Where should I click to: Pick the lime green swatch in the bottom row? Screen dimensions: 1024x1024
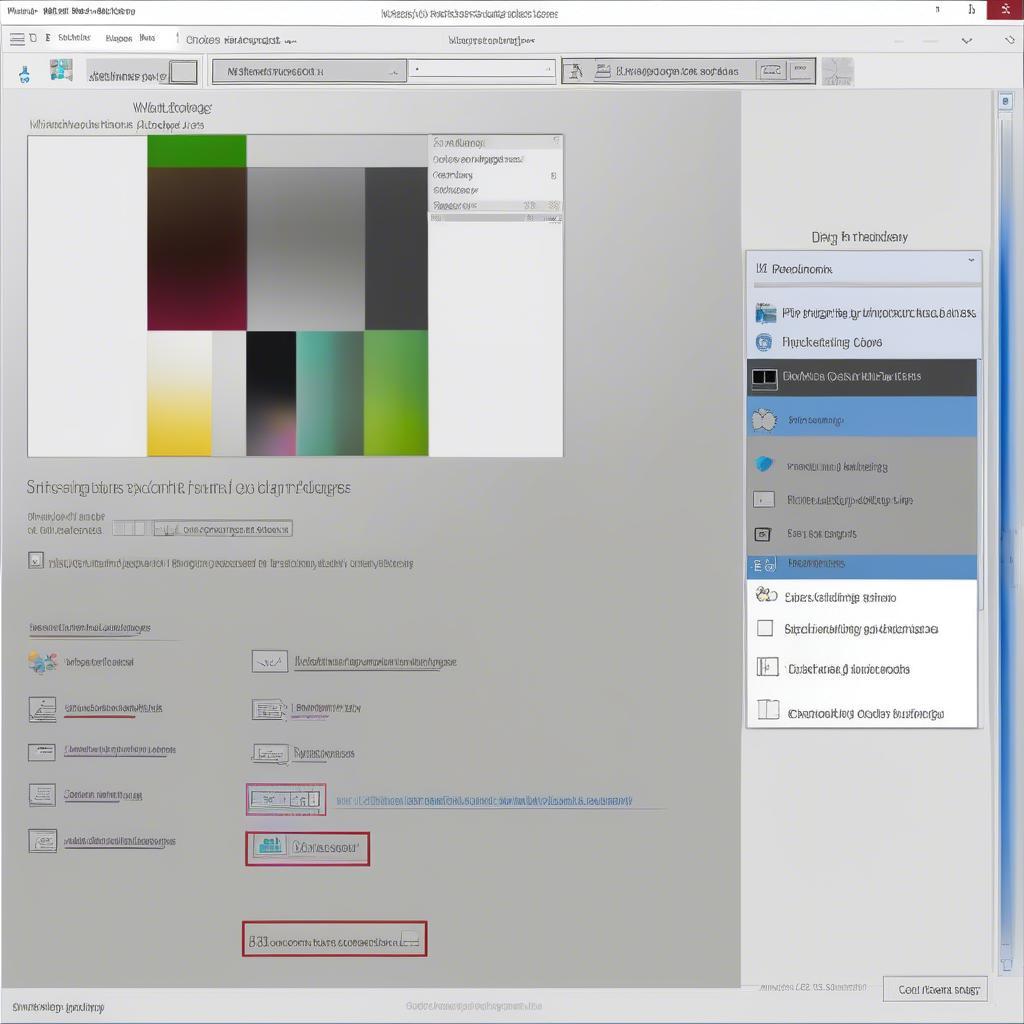396,393
